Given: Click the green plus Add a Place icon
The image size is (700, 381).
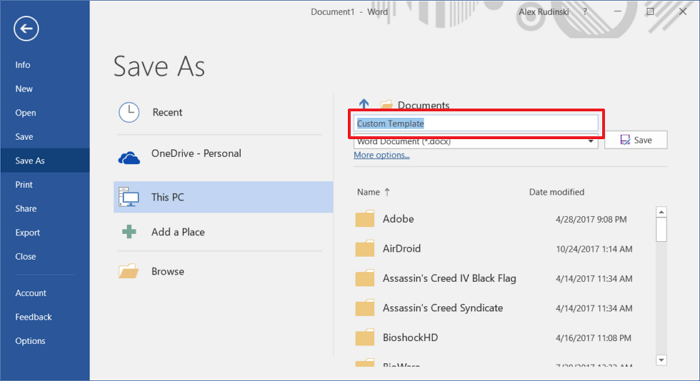Looking at the screenshot, I should [129, 232].
